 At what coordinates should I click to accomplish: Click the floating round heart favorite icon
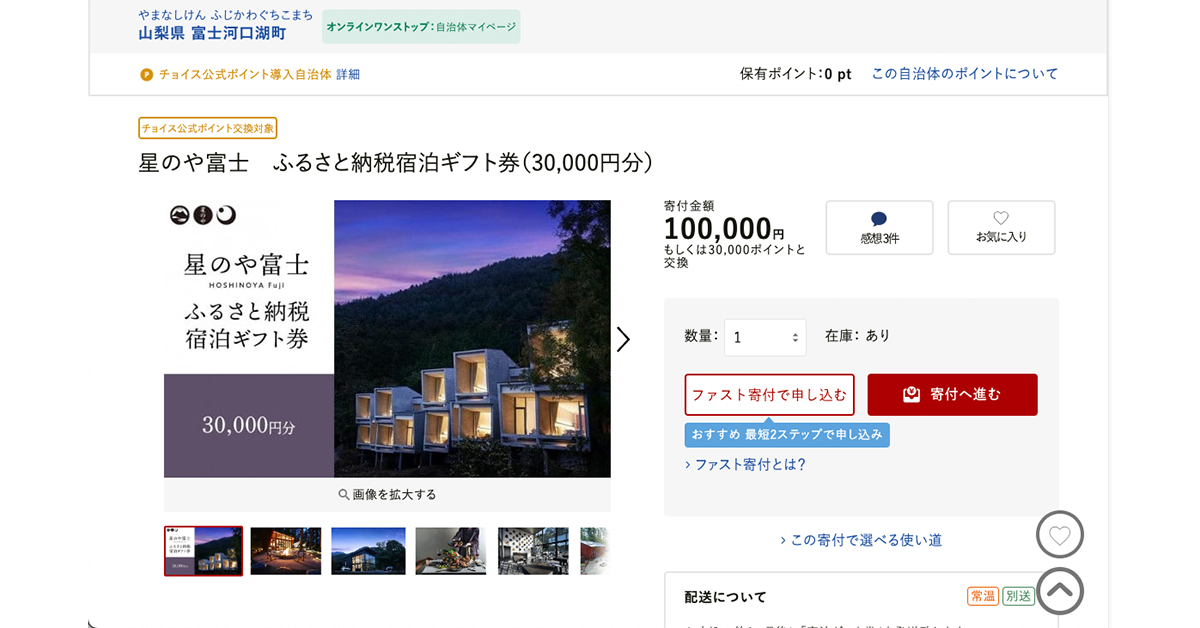(x=1060, y=535)
